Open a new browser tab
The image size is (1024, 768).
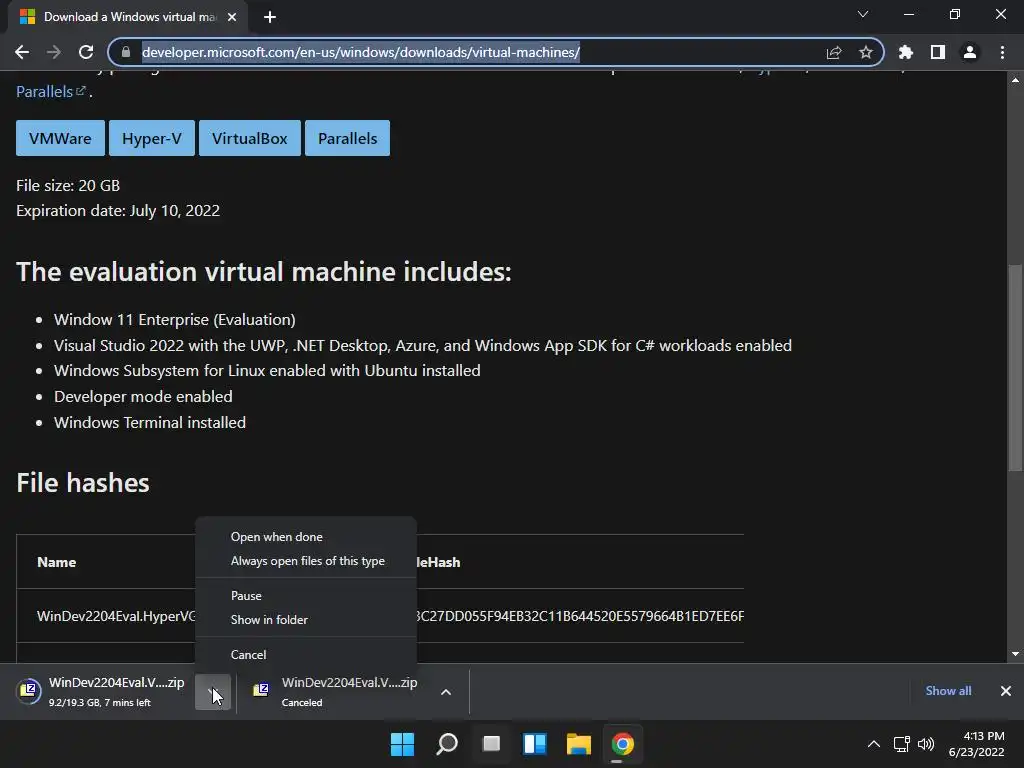270,17
